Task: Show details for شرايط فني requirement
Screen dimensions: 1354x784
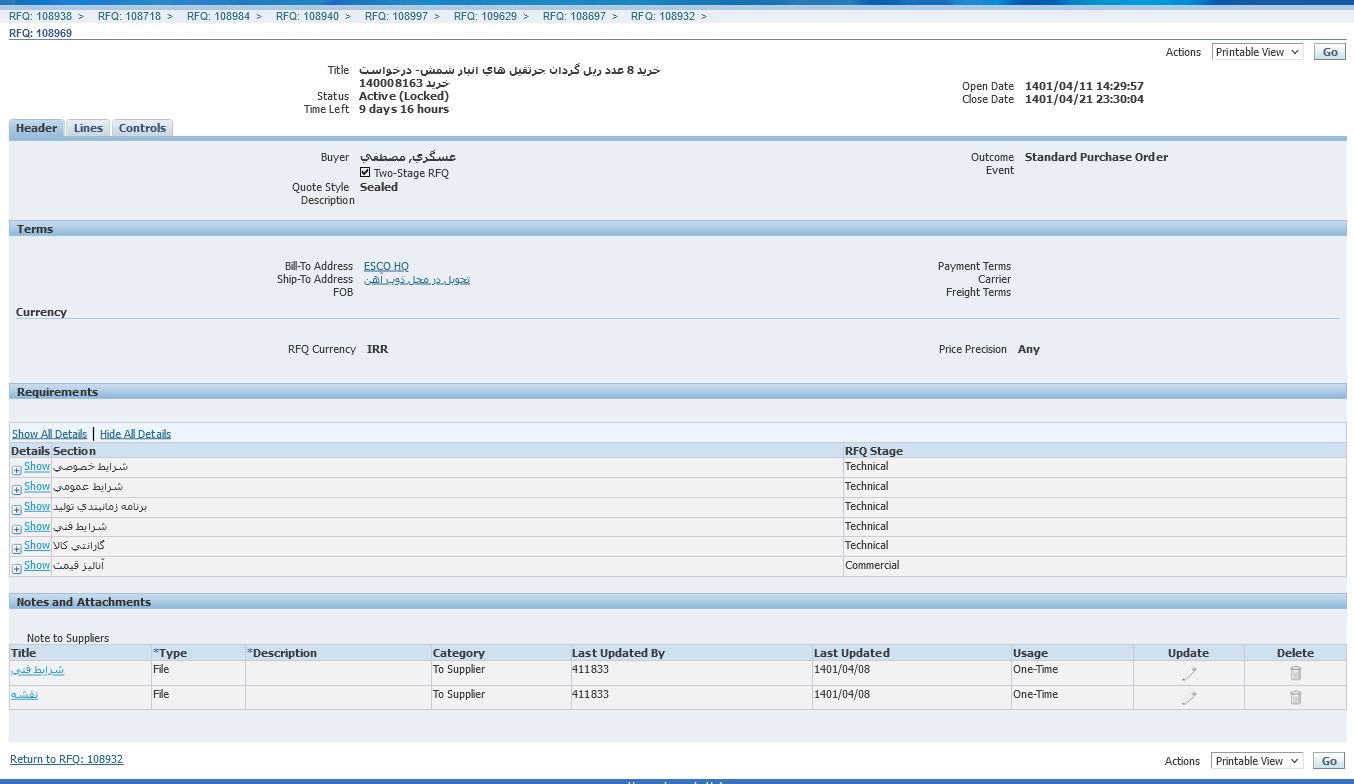Action: tap(37, 526)
